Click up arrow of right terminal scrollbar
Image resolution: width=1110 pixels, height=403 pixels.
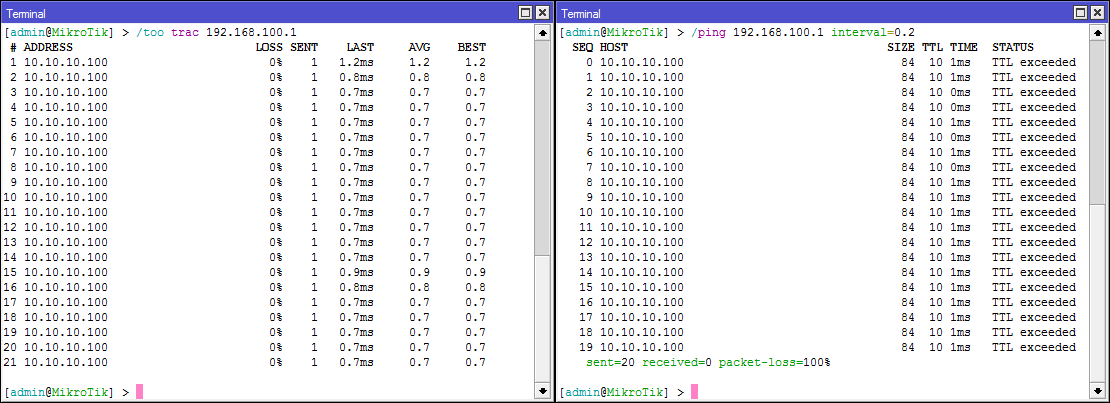1097,33
